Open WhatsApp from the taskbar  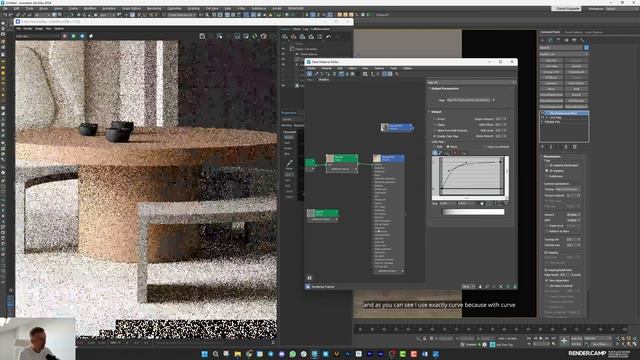(x=293, y=354)
